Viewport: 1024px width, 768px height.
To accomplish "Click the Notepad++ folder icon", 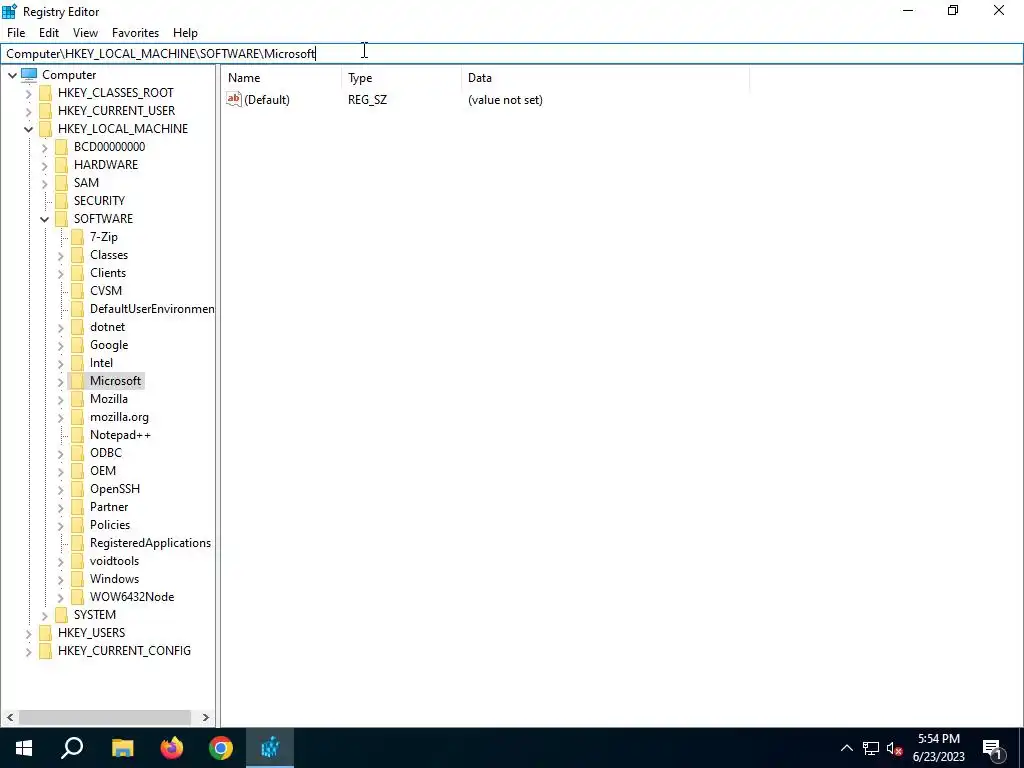I will point(78,435).
